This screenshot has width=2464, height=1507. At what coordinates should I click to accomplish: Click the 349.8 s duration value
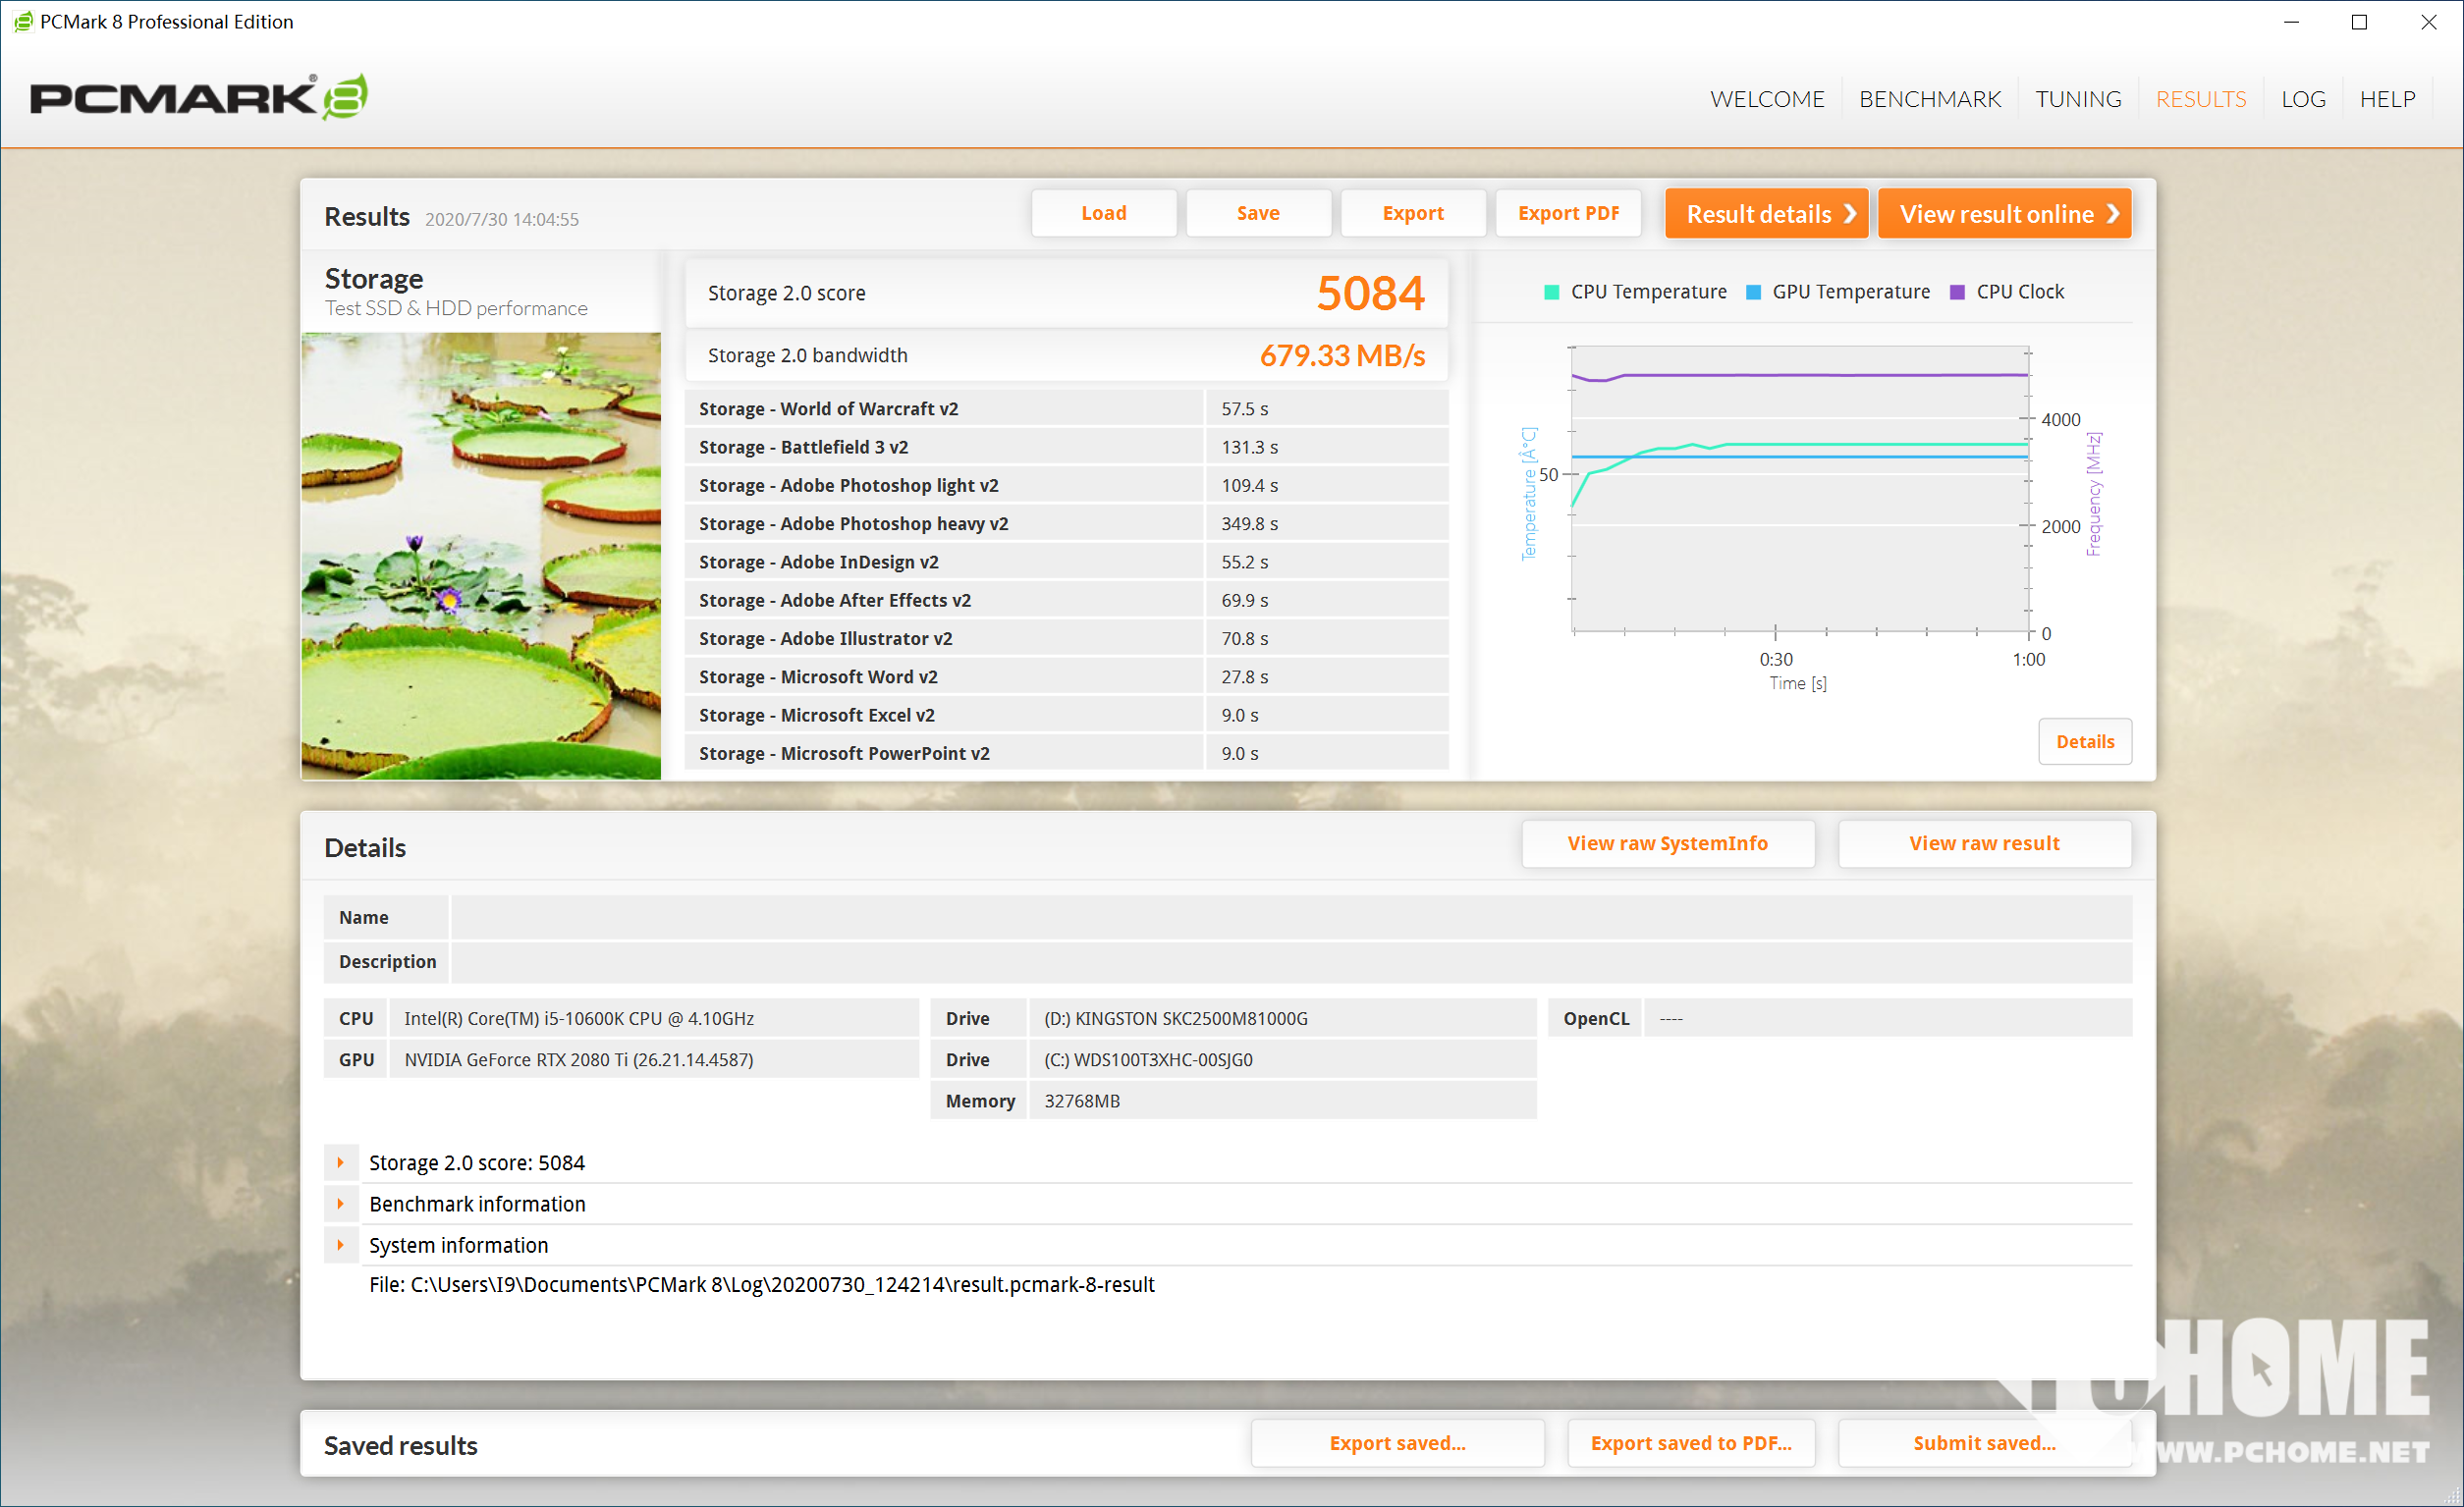point(1249,523)
